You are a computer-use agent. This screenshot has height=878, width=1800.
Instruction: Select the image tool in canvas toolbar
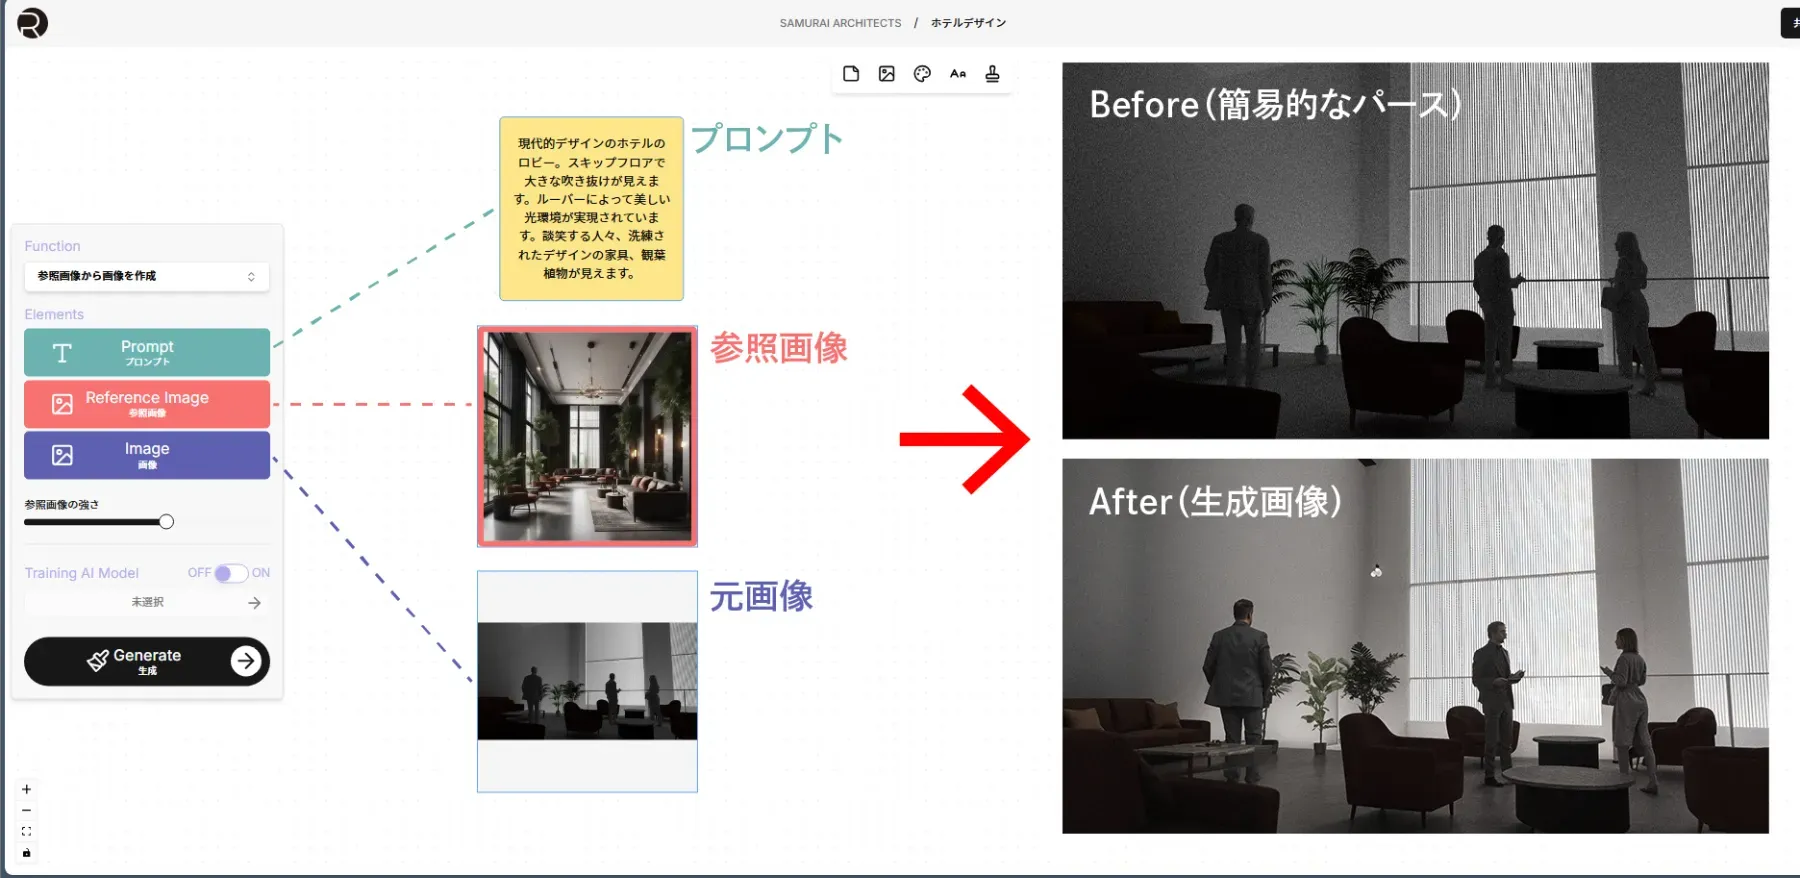[x=887, y=74]
